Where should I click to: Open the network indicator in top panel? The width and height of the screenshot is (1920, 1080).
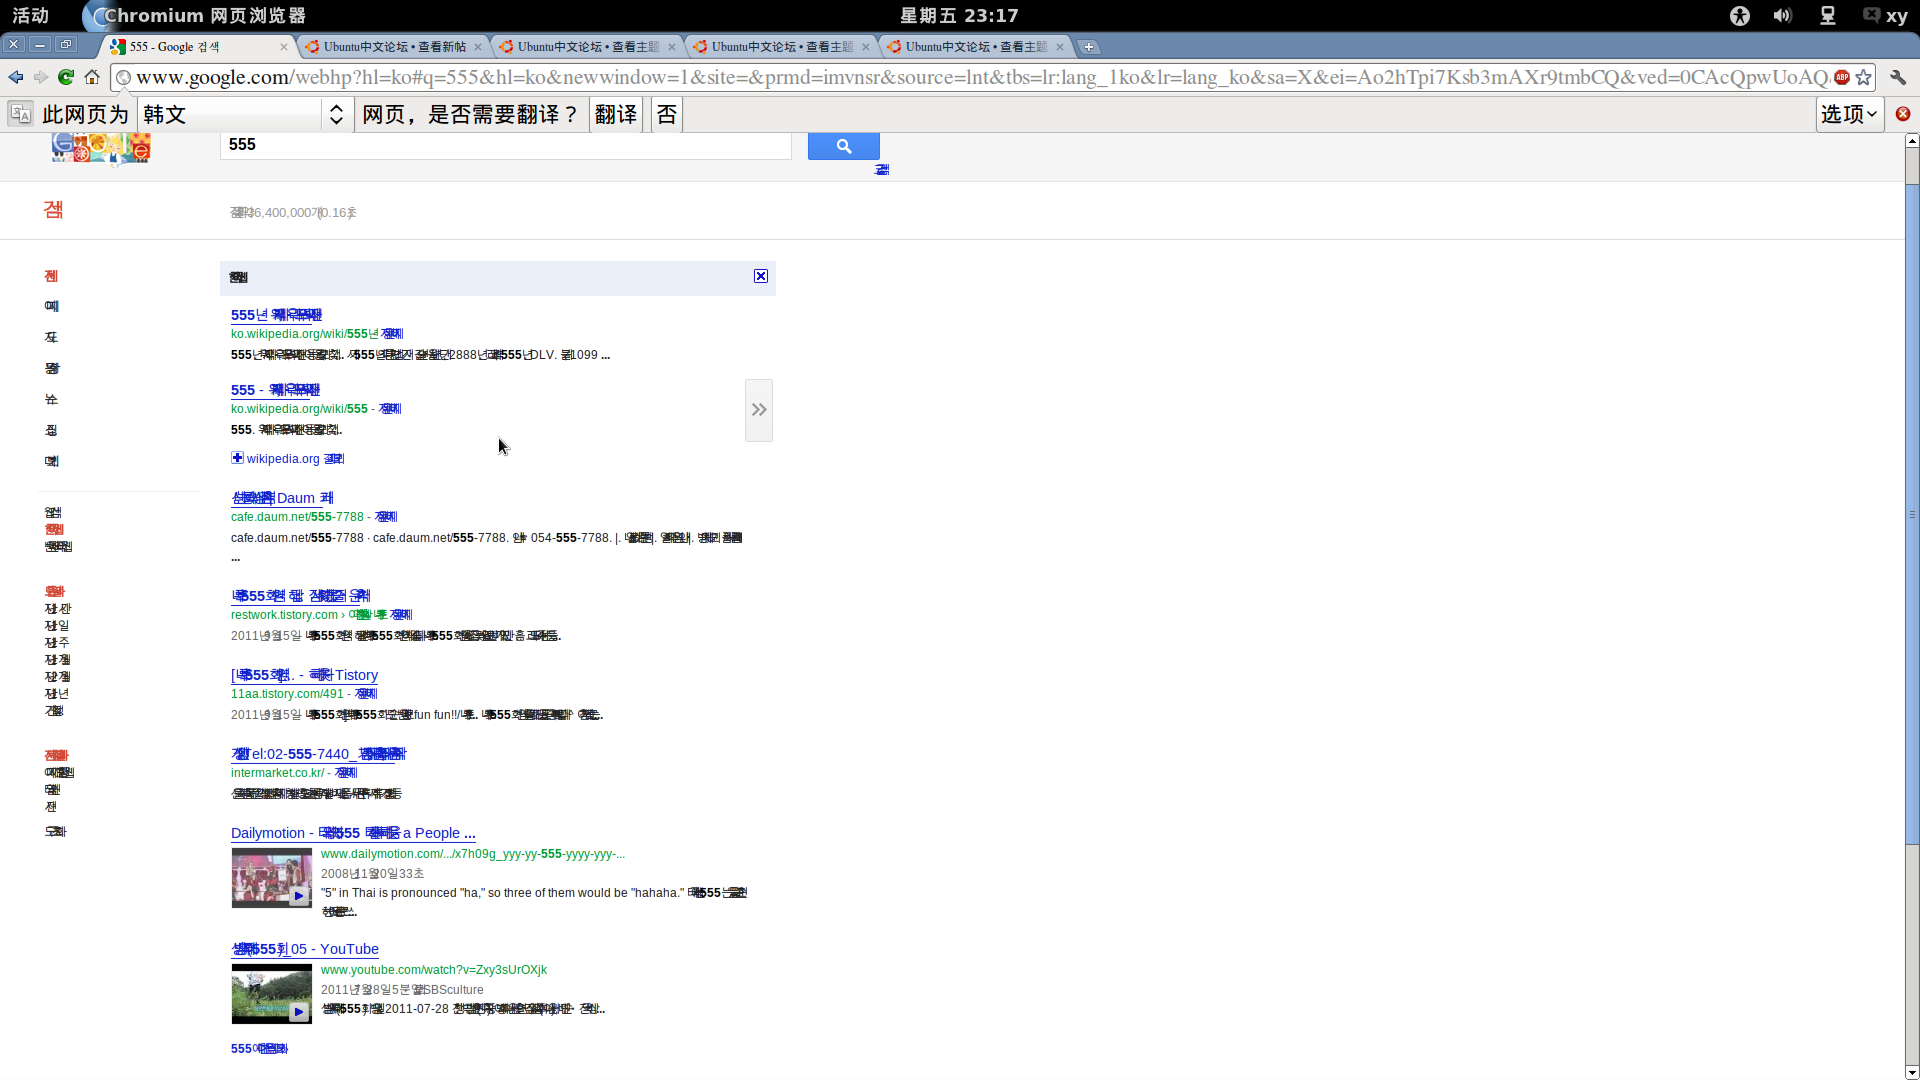coord(1827,15)
